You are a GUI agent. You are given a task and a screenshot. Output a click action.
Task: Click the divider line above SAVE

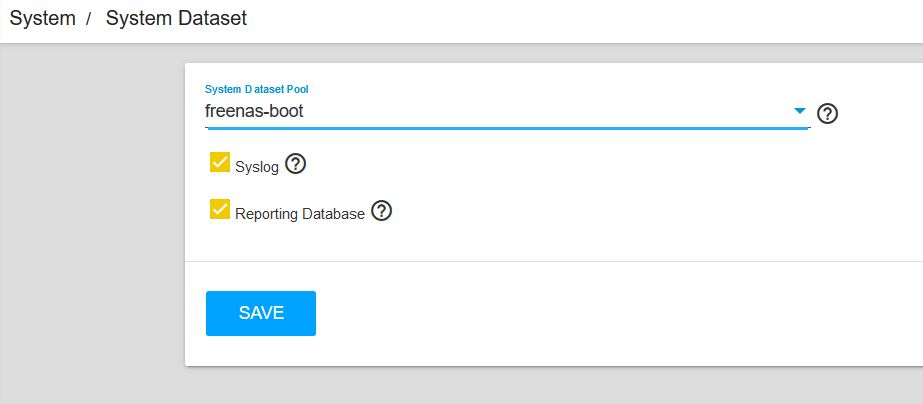click(x=554, y=261)
